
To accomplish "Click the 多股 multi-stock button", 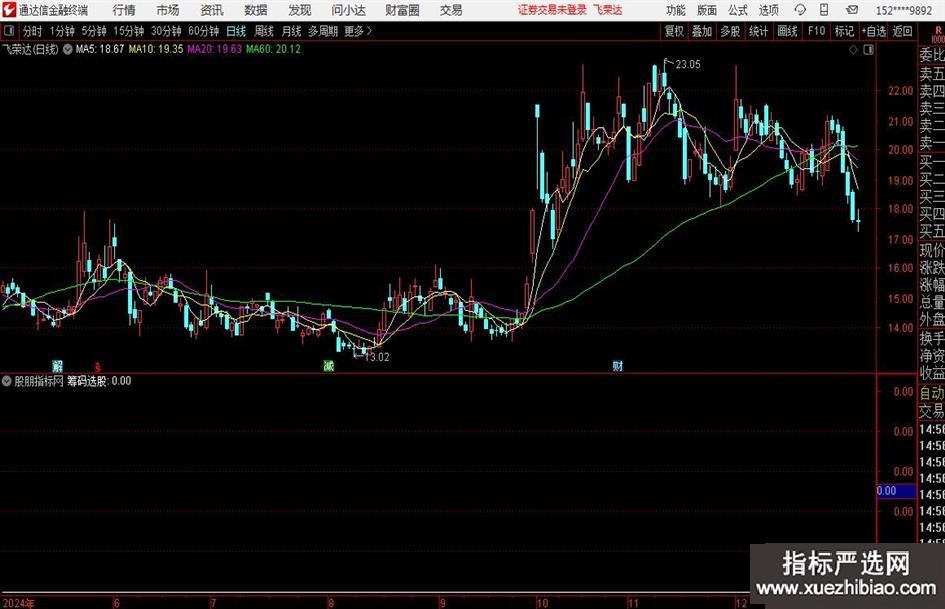I will coord(730,31).
